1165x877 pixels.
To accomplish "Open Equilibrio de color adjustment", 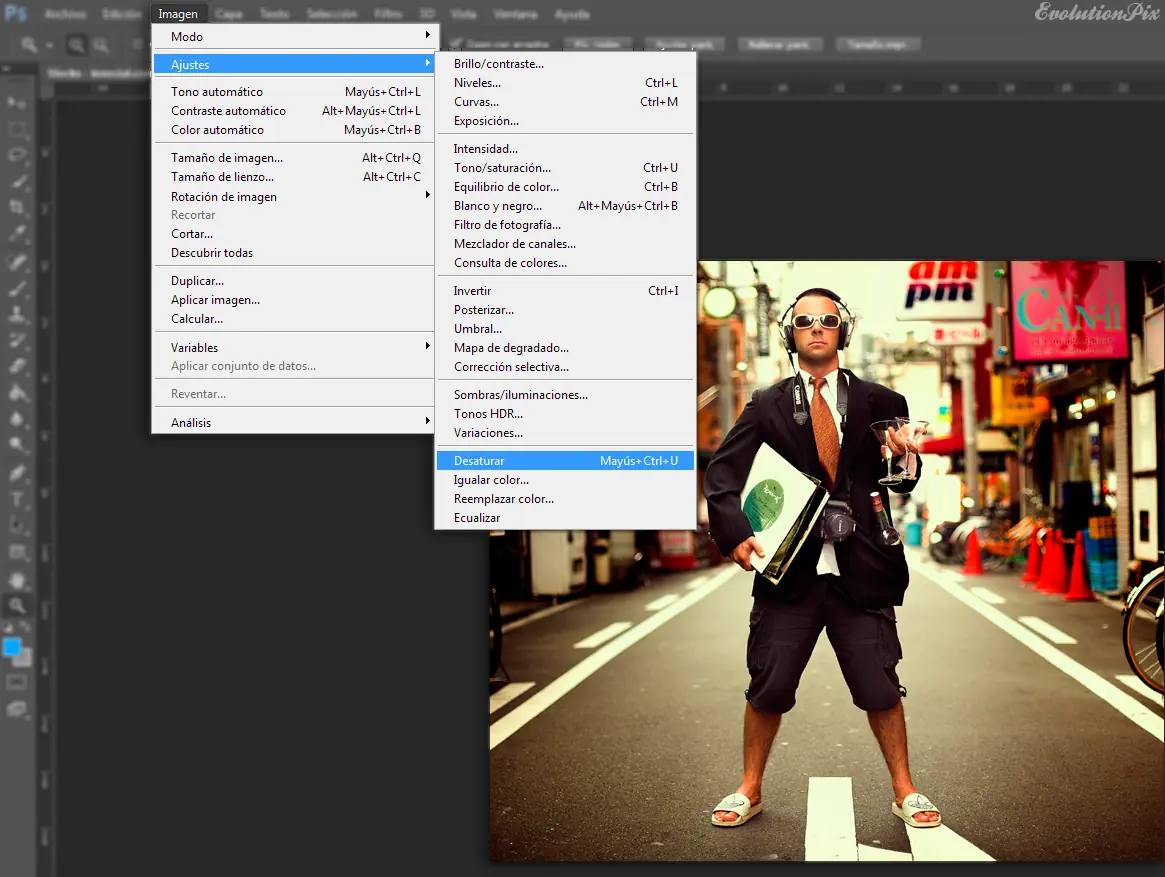I will (x=565, y=187).
